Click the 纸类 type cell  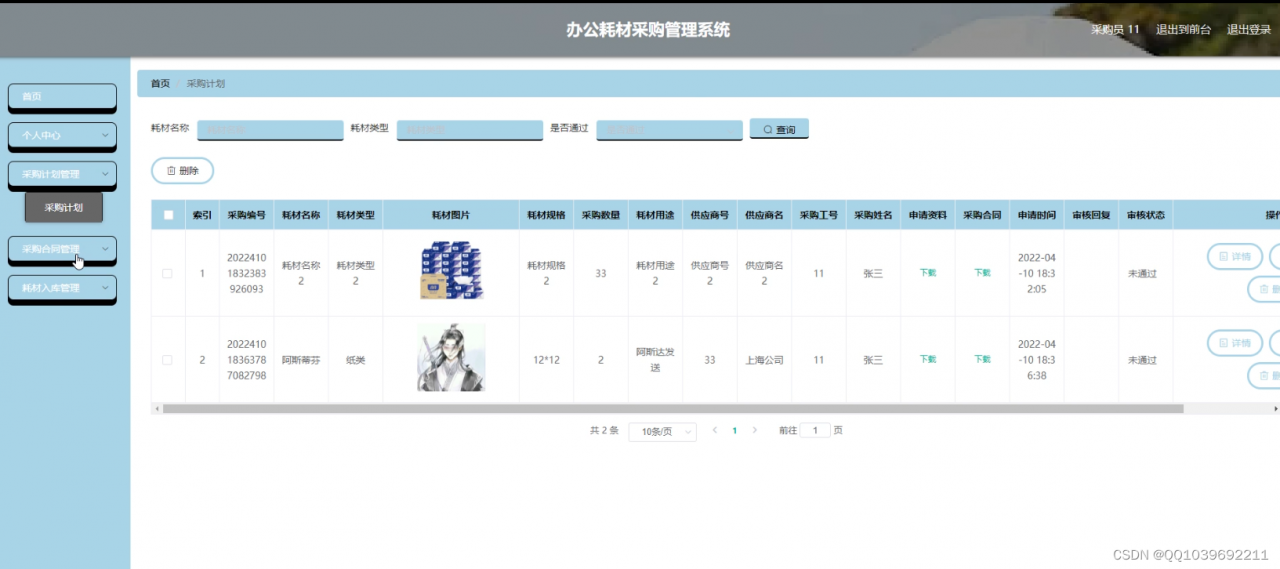coord(355,360)
